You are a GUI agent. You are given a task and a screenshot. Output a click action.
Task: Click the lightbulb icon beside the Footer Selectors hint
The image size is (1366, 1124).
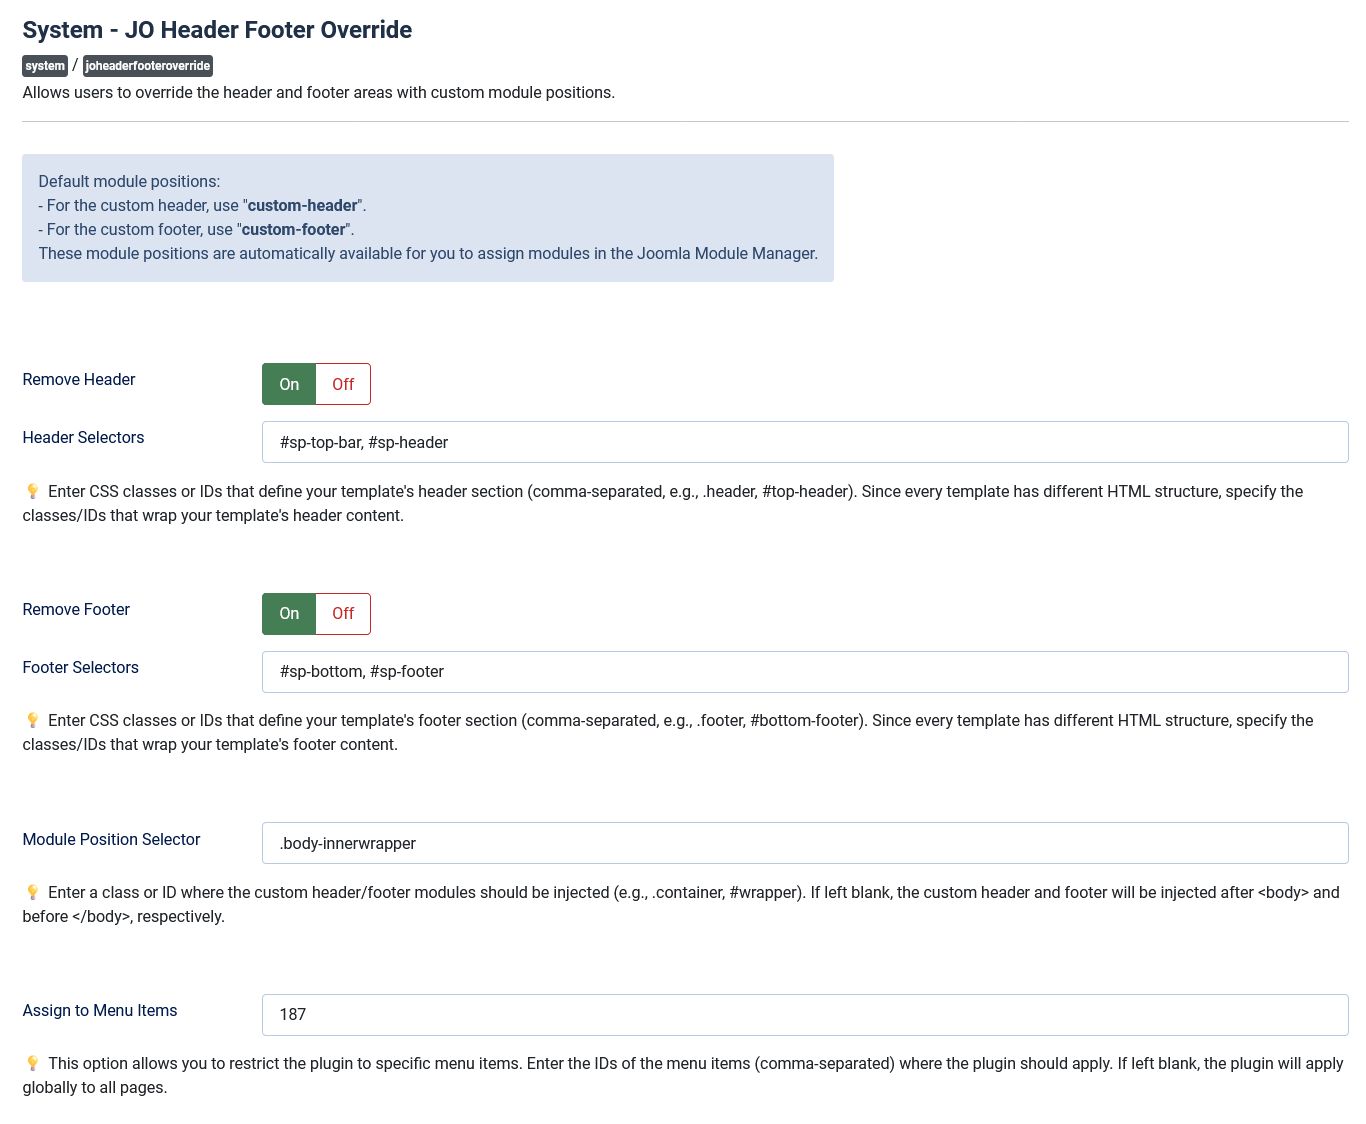coord(32,720)
